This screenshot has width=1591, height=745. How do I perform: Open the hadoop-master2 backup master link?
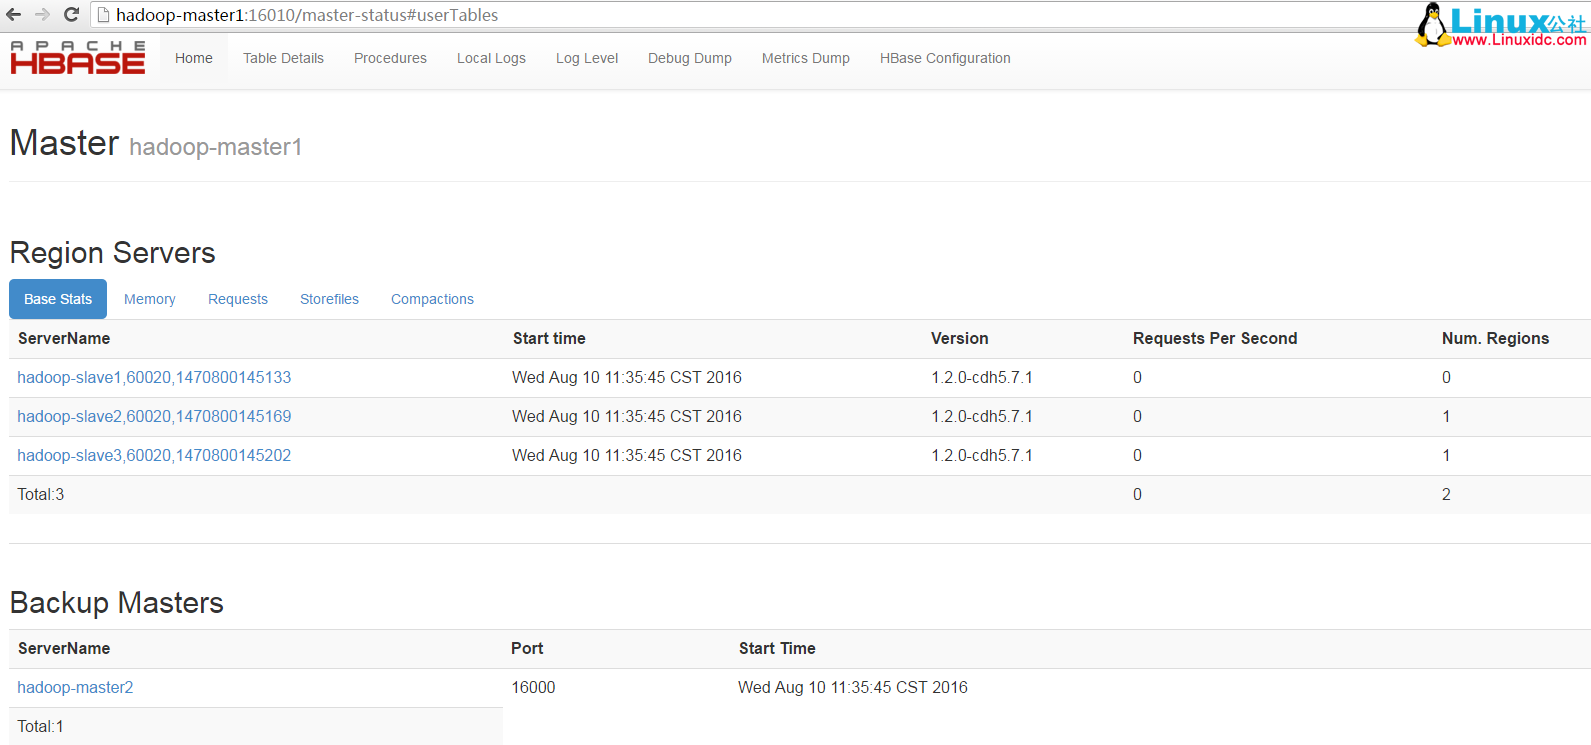(75, 687)
